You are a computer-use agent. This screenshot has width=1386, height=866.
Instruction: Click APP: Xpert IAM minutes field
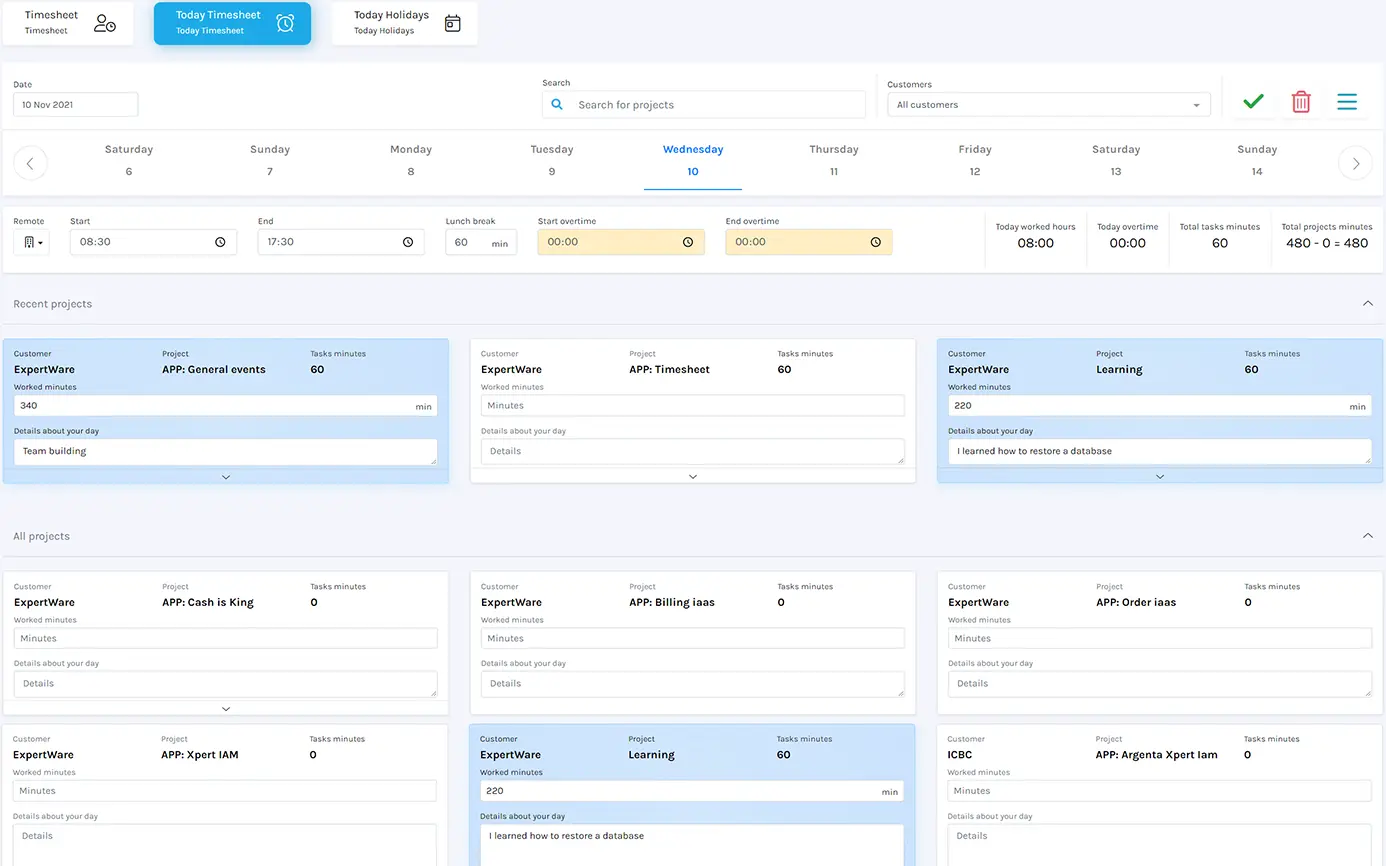tap(225, 791)
